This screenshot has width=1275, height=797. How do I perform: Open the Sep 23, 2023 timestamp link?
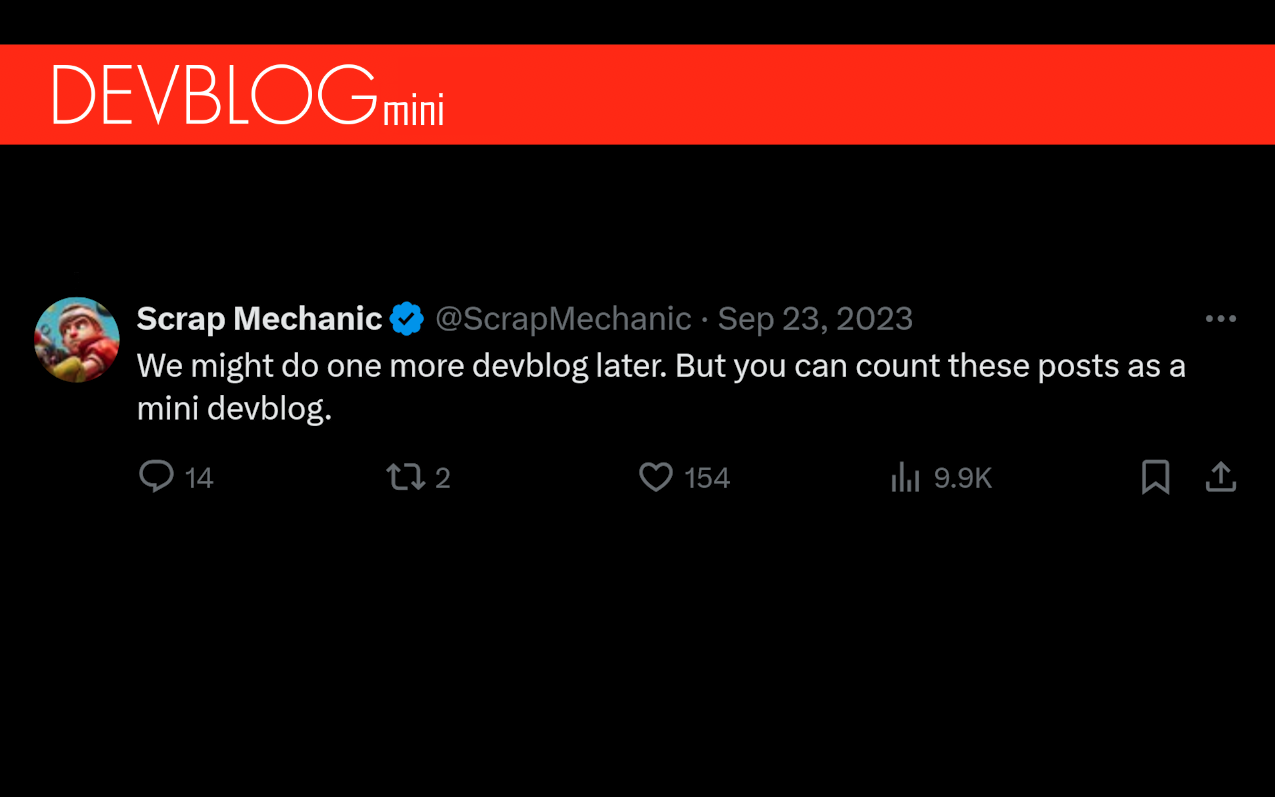pyautogui.click(x=815, y=319)
